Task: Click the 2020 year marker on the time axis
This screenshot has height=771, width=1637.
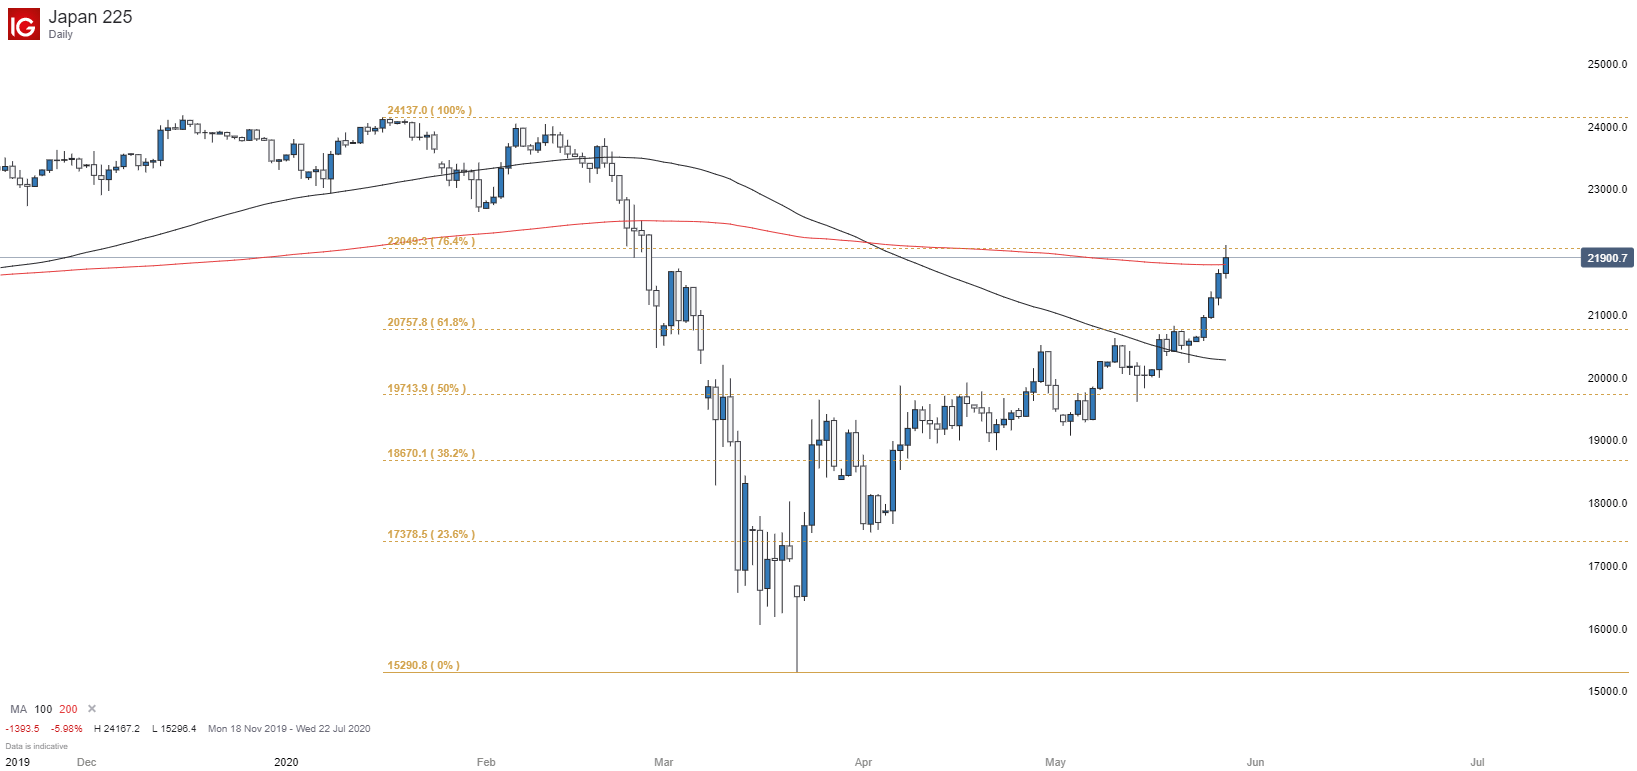Action: (286, 762)
